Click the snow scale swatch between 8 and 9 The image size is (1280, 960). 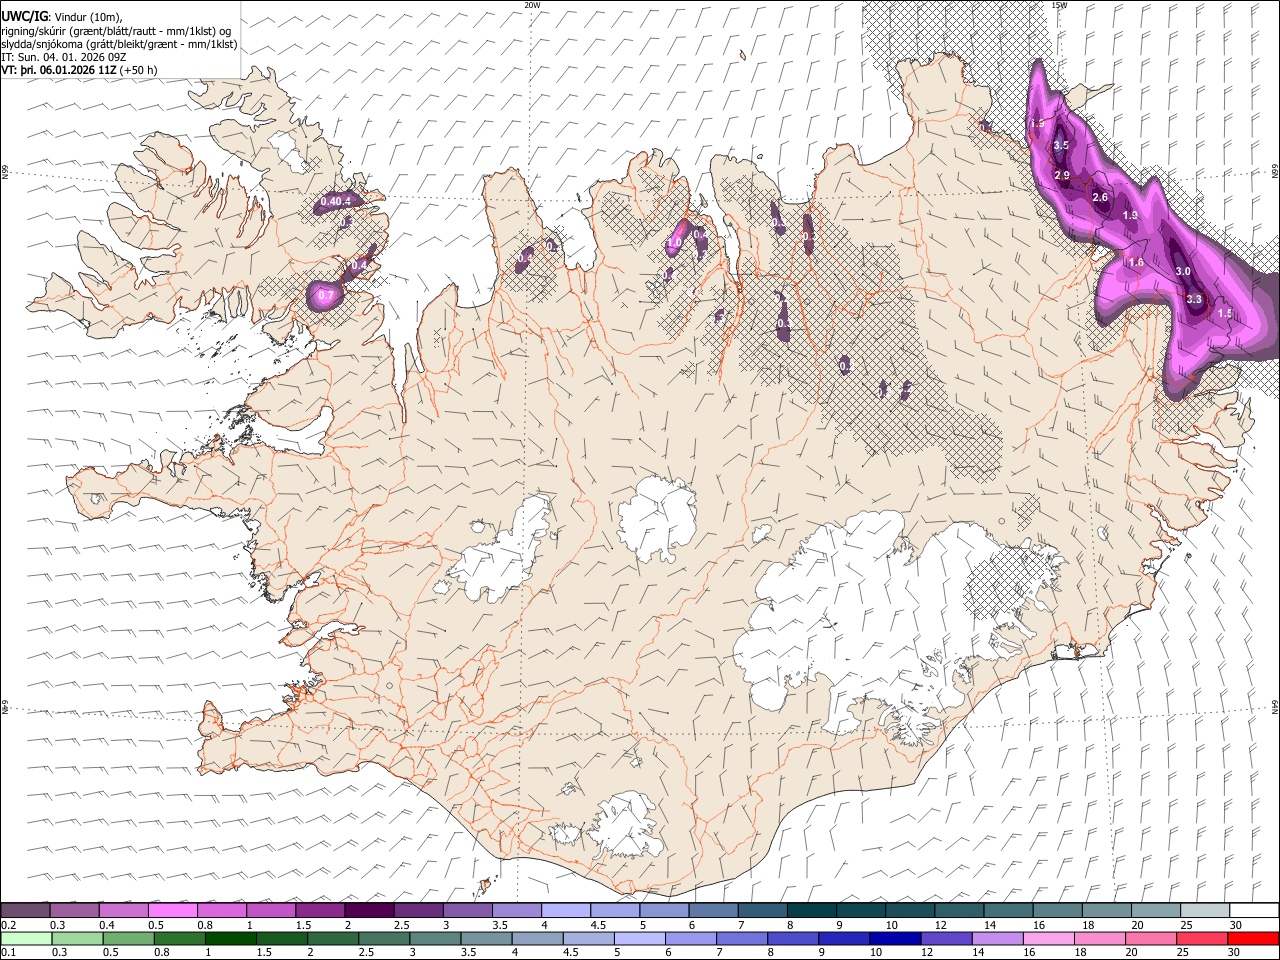tap(811, 910)
